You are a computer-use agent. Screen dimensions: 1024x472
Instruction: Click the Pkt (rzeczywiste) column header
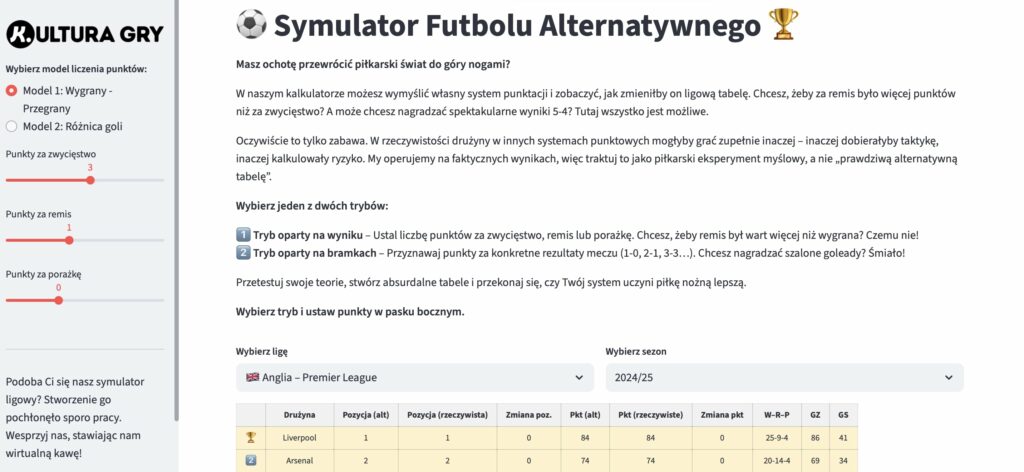coord(650,414)
